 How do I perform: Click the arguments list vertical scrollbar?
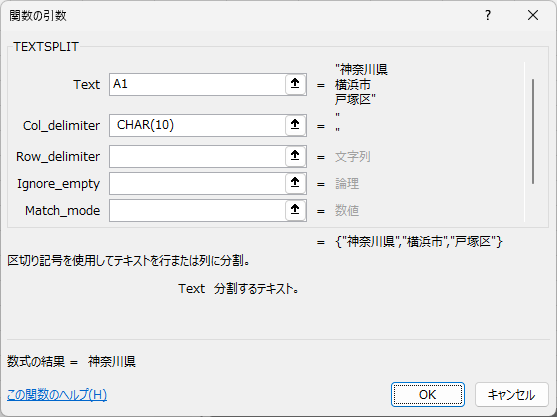533,131
